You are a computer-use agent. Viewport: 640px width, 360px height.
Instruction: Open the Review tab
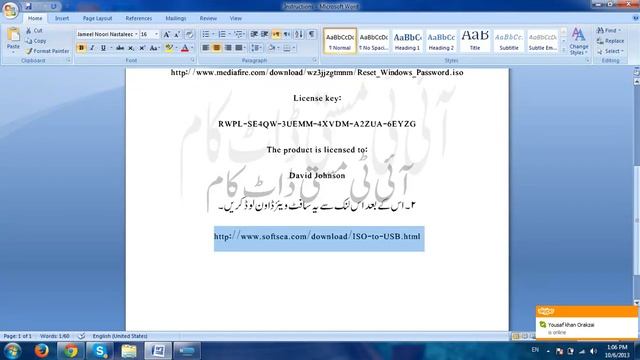pos(208,18)
